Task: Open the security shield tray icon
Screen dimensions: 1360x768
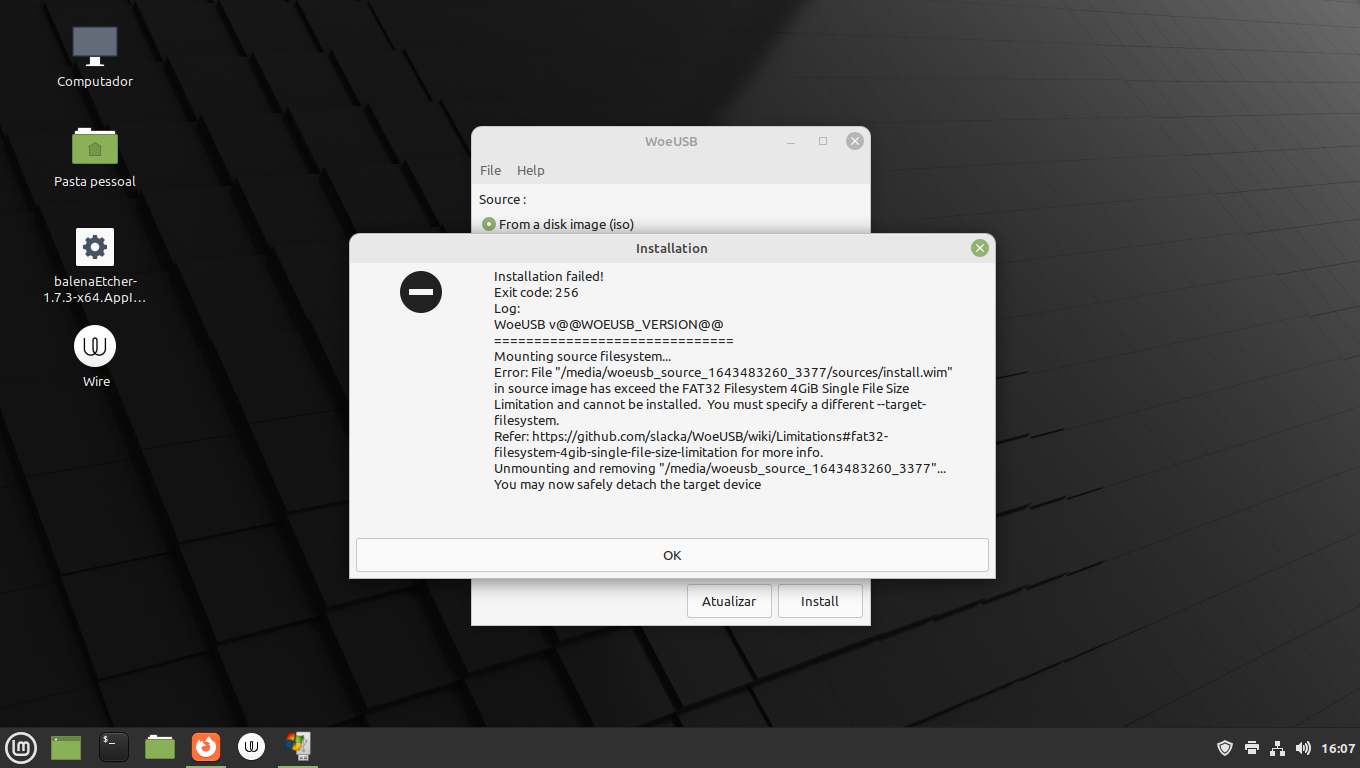Action: [1225, 748]
